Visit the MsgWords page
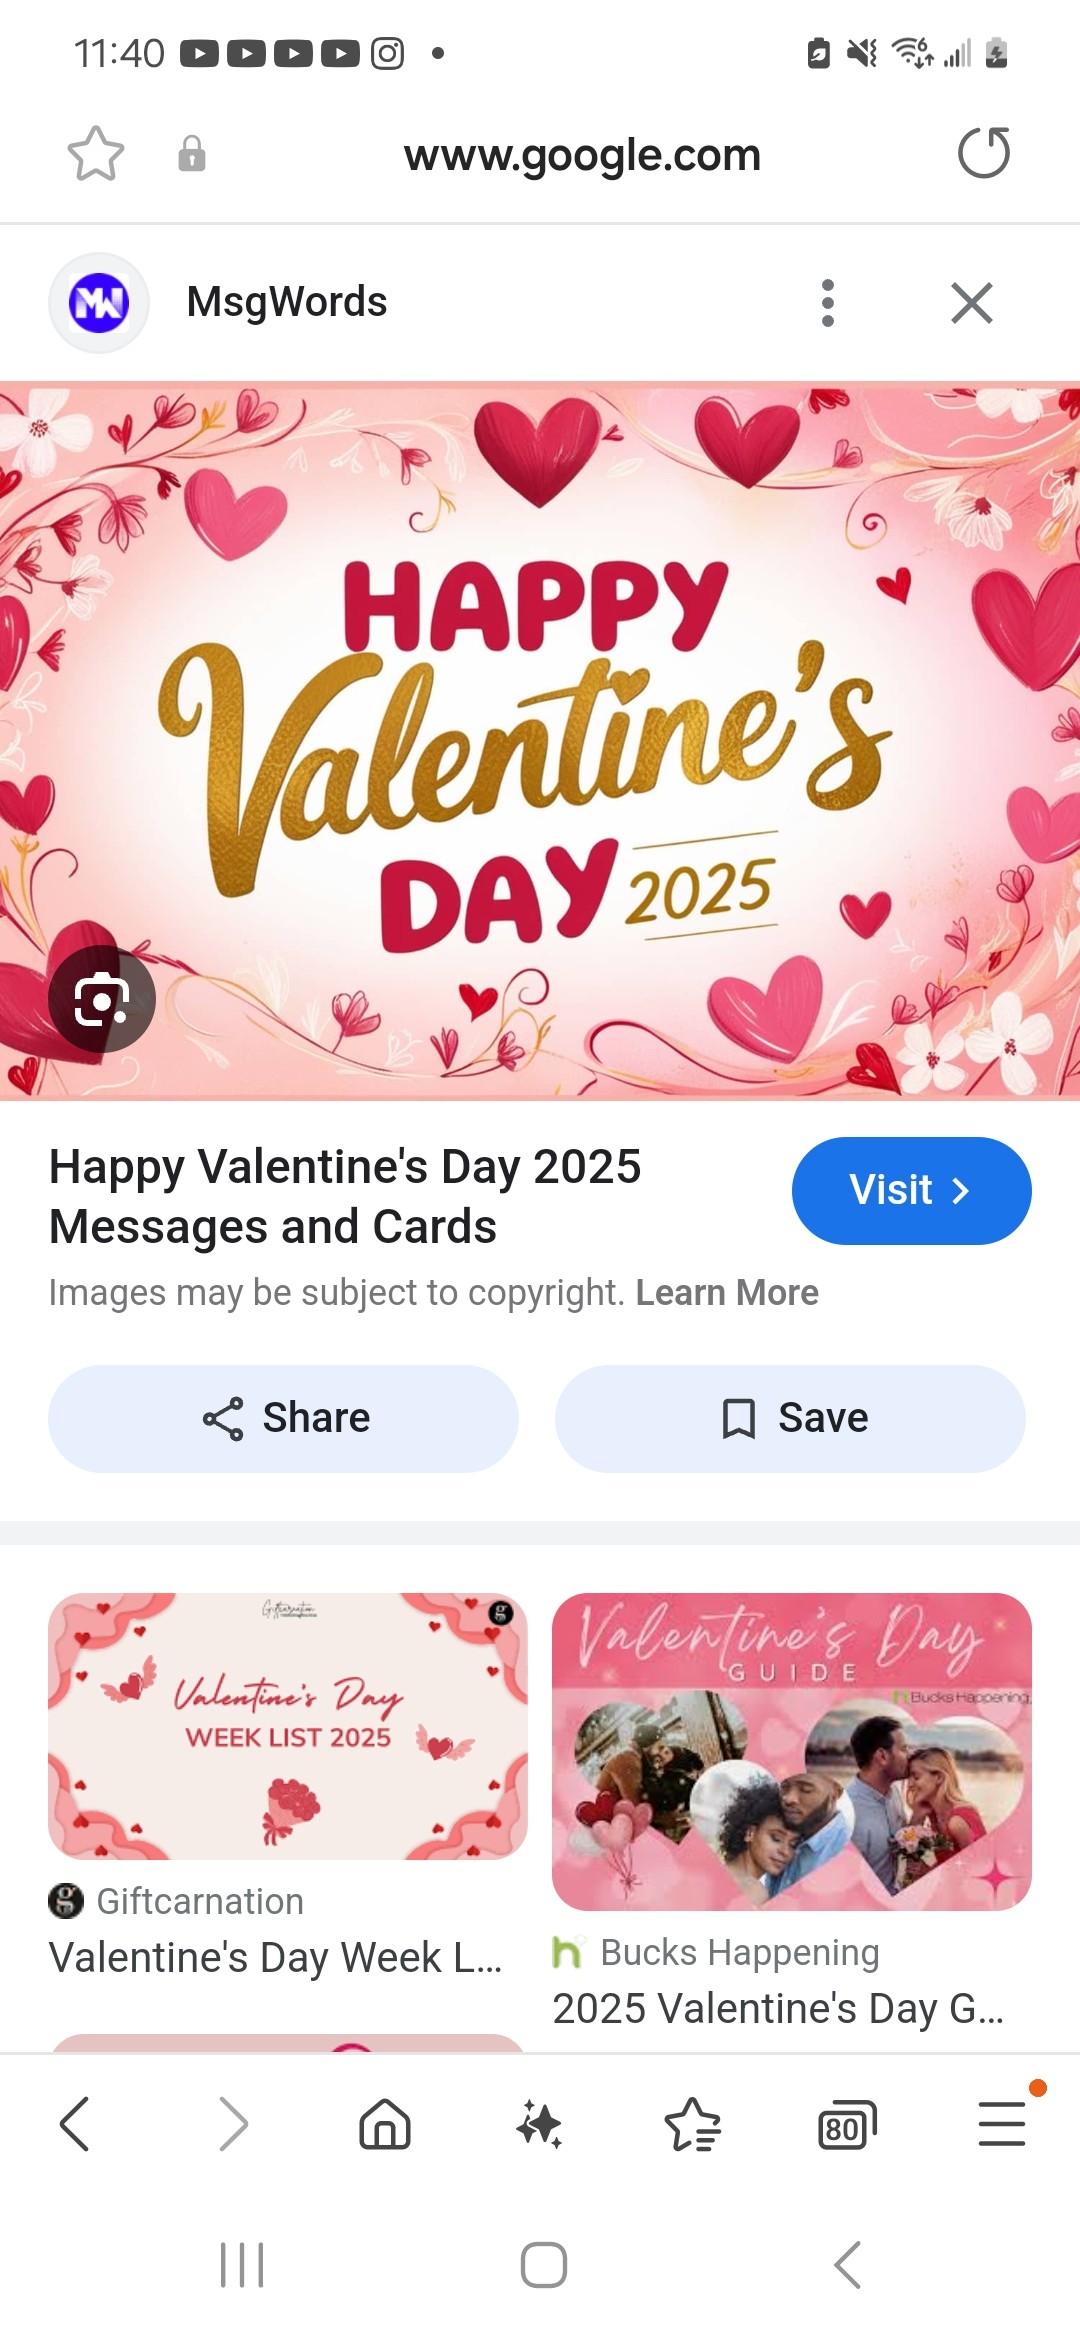Image resolution: width=1080 pixels, height=2340 pixels. click(x=911, y=1190)
